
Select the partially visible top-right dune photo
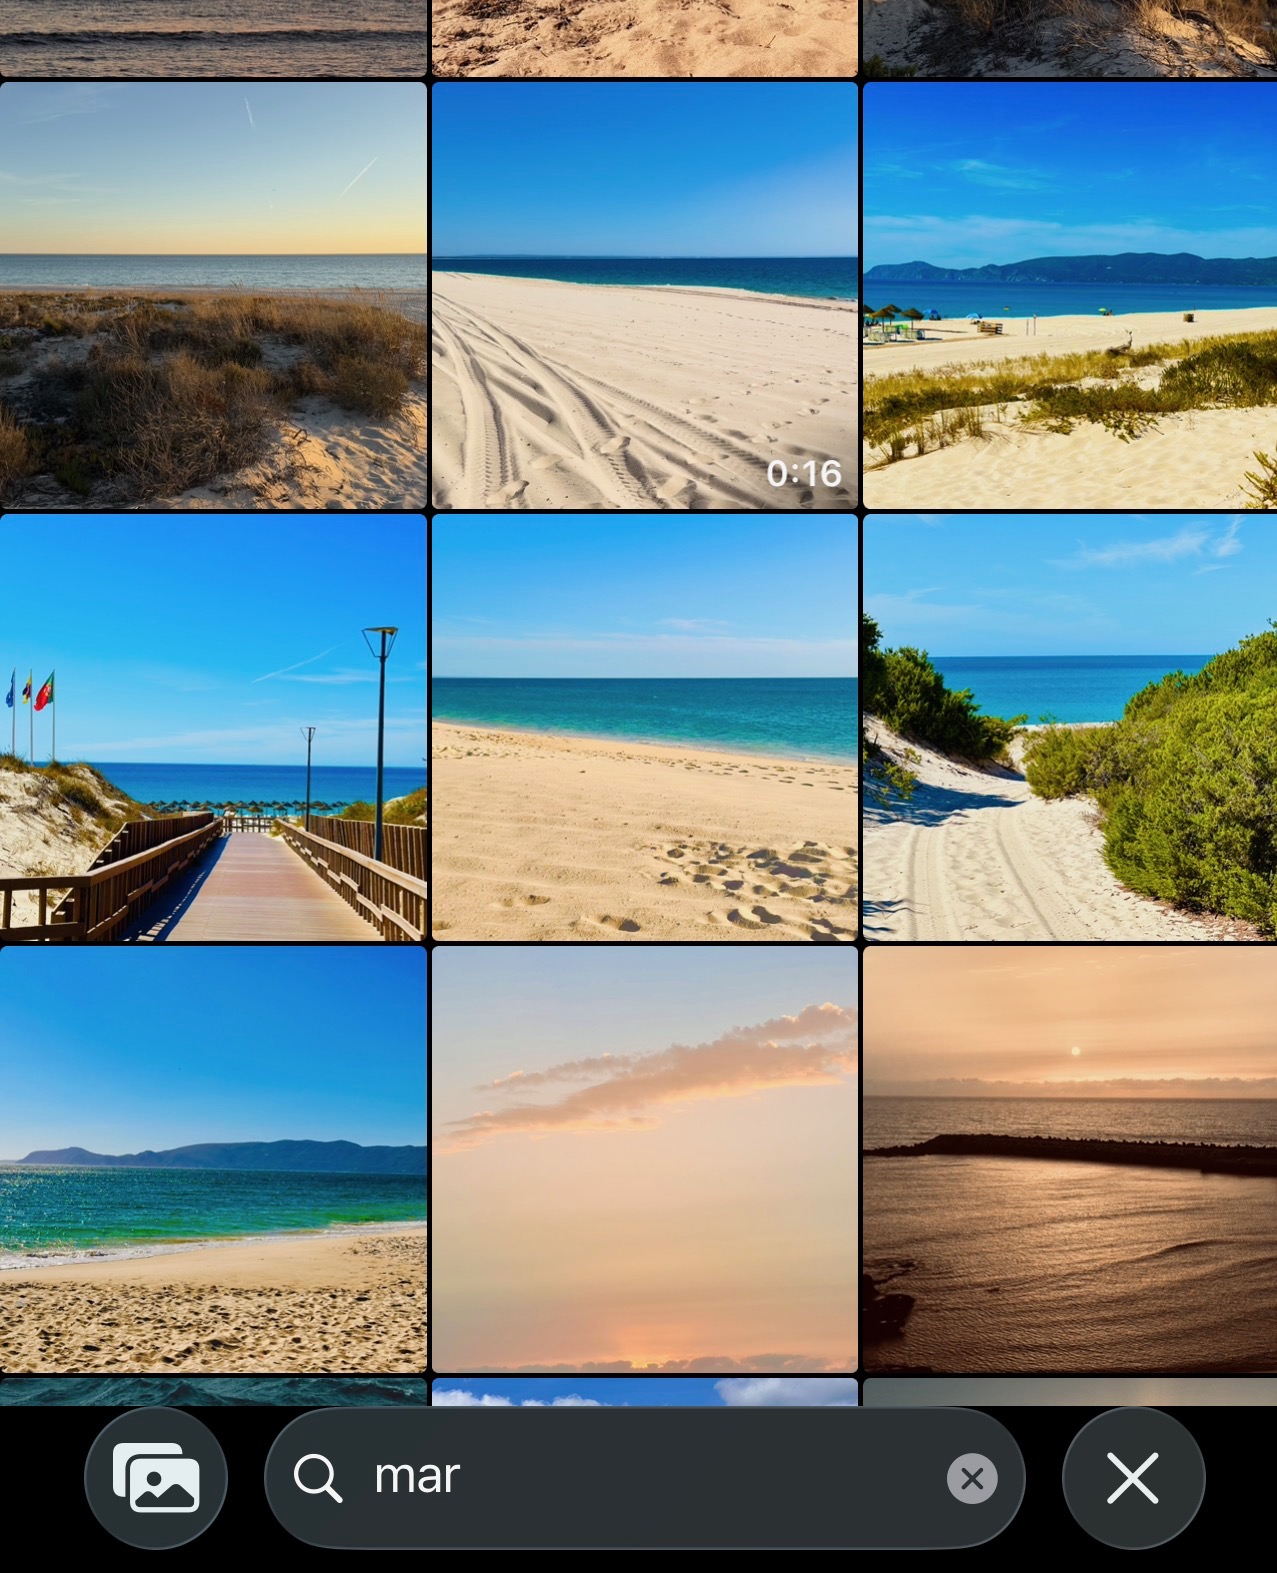tap(1069, 37)
